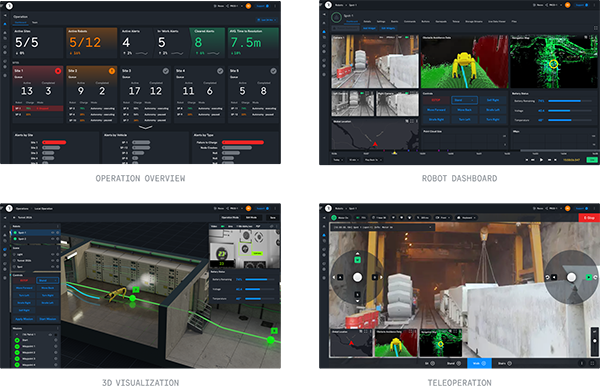Click rotate-left button on right joystick
Screen dimensions: 600x386
(x=554, y=277)
